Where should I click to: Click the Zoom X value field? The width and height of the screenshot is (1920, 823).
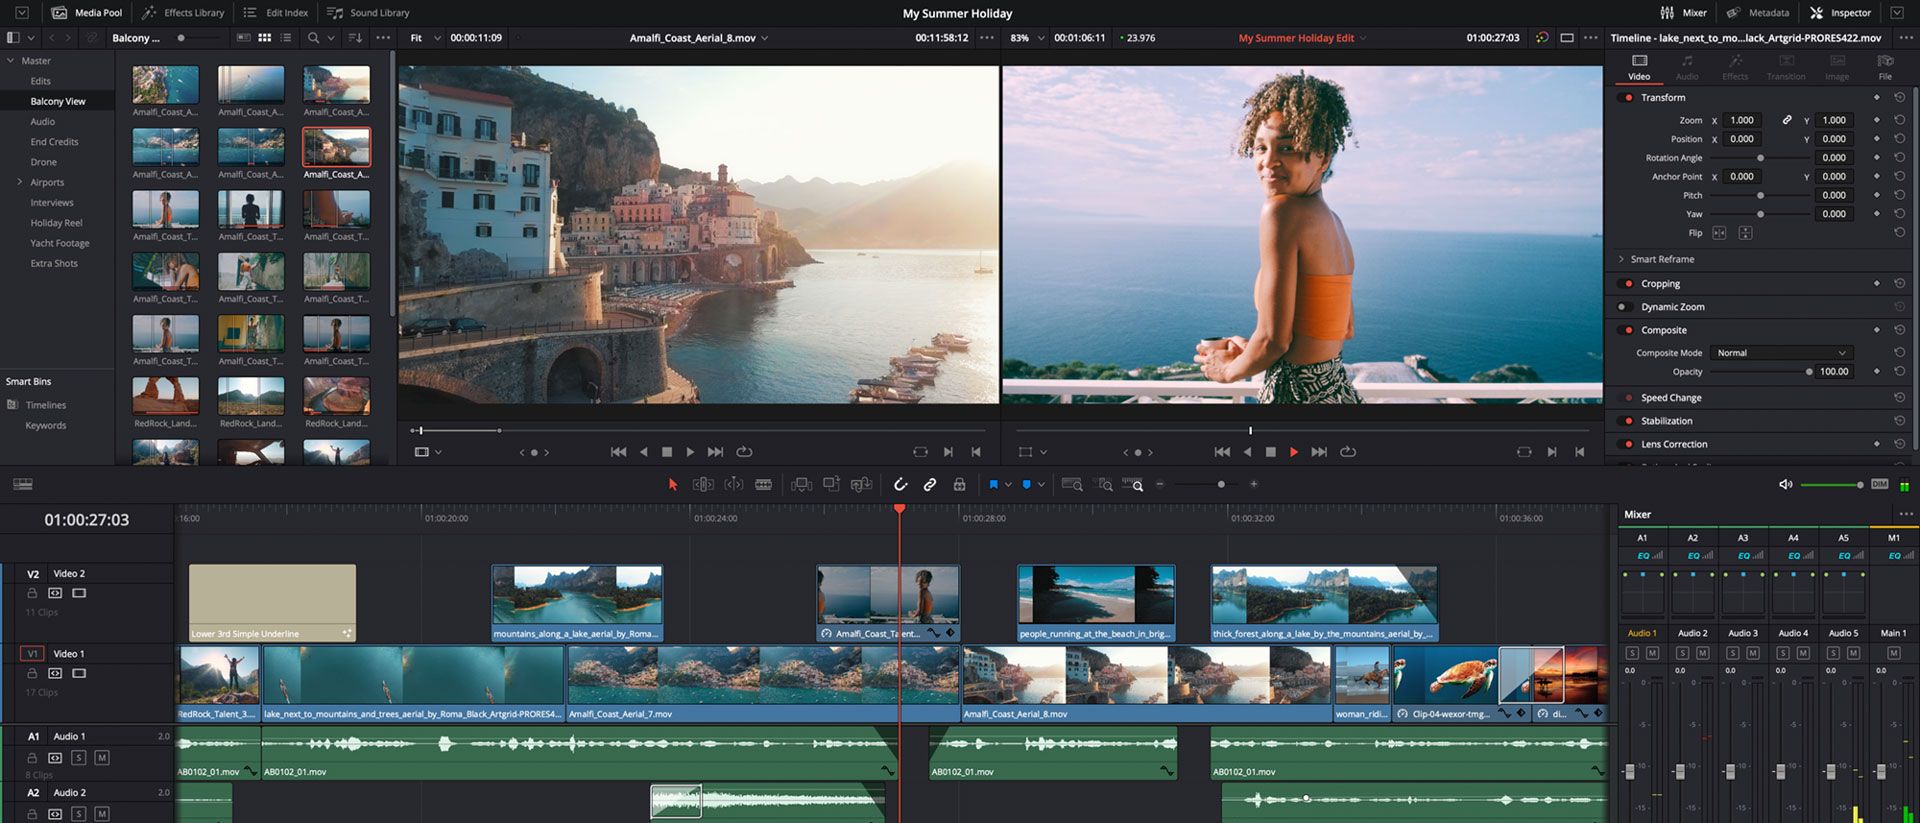1742,120
